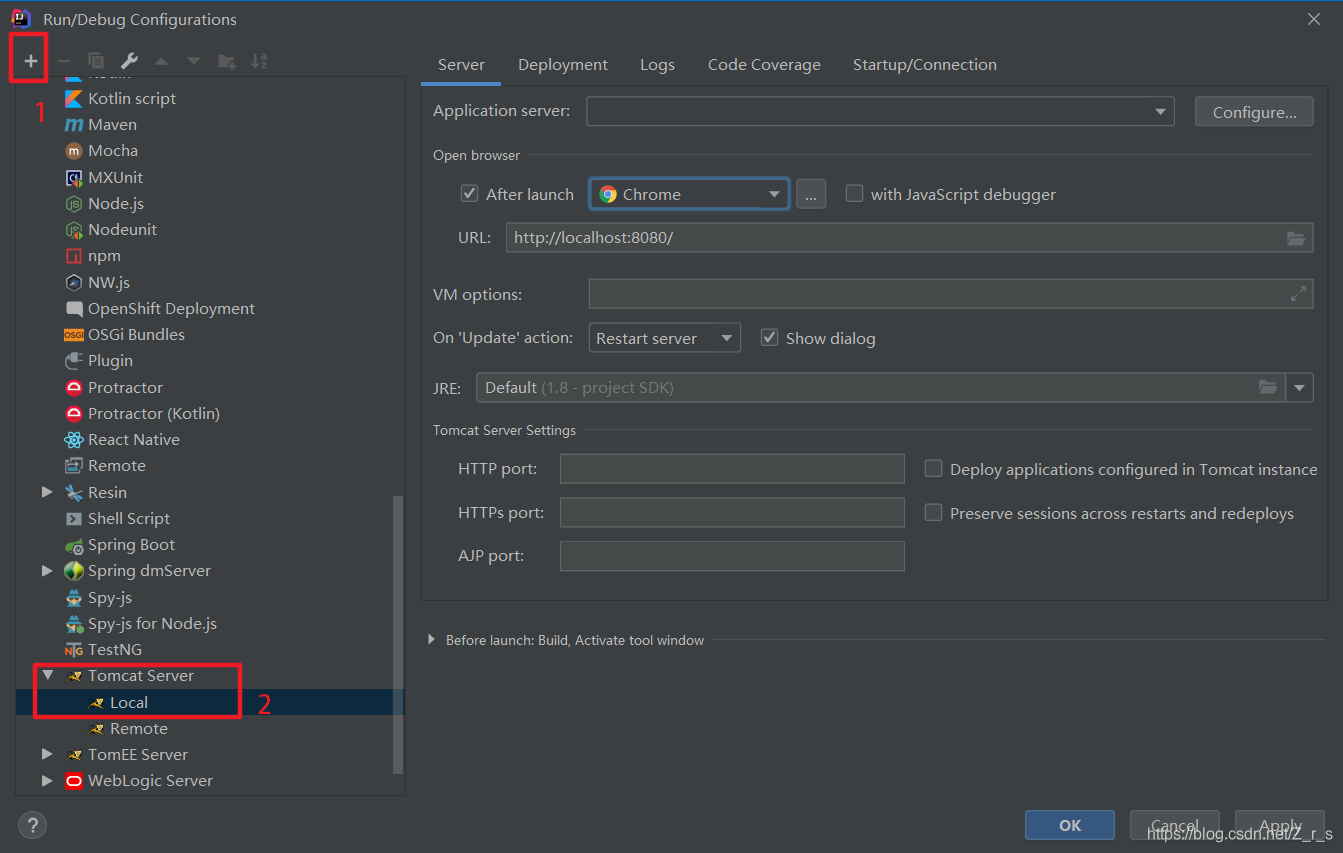The height and width of the screenshot is (853, 1343).
Task: Select NW.js configuration type
Action: tap(109, 282)
